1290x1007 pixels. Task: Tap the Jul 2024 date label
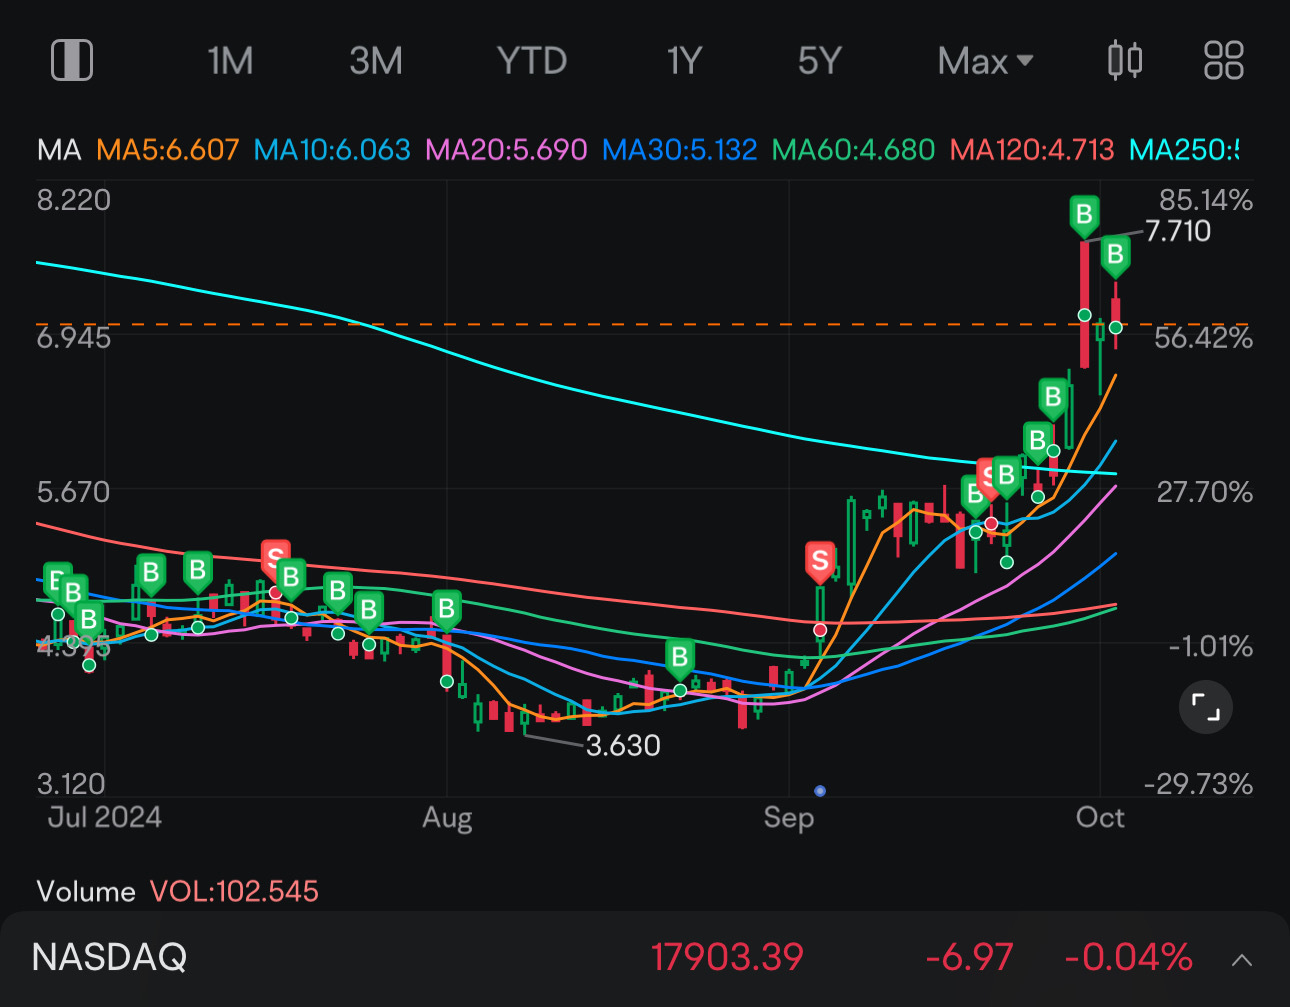tap(104, 817)
